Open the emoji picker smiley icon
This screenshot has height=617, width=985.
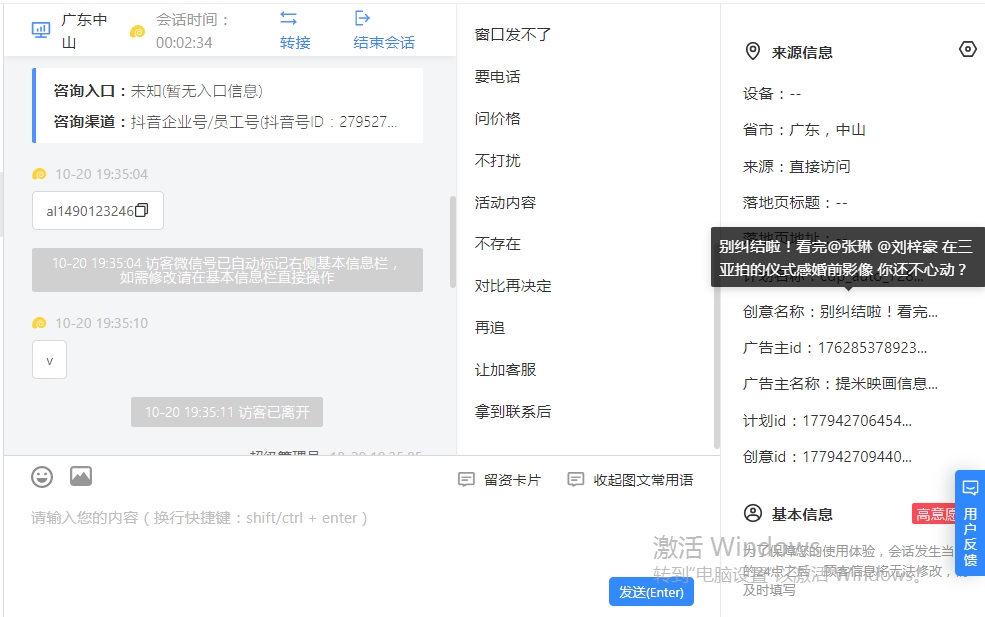(x=42, y=477)
